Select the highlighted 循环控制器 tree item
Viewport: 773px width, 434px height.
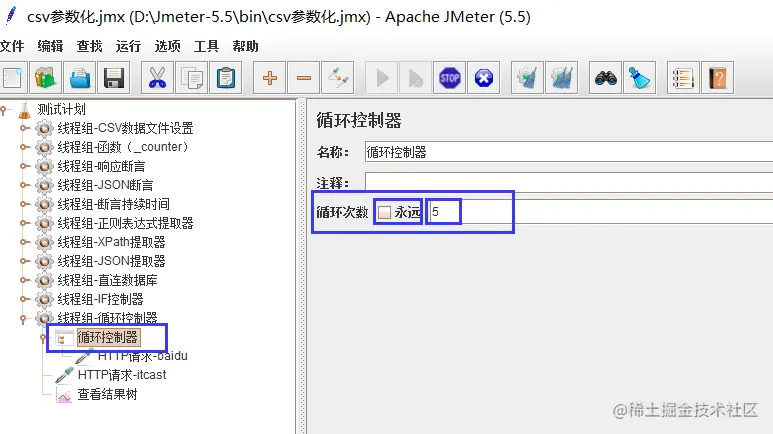tap(108, 337)
